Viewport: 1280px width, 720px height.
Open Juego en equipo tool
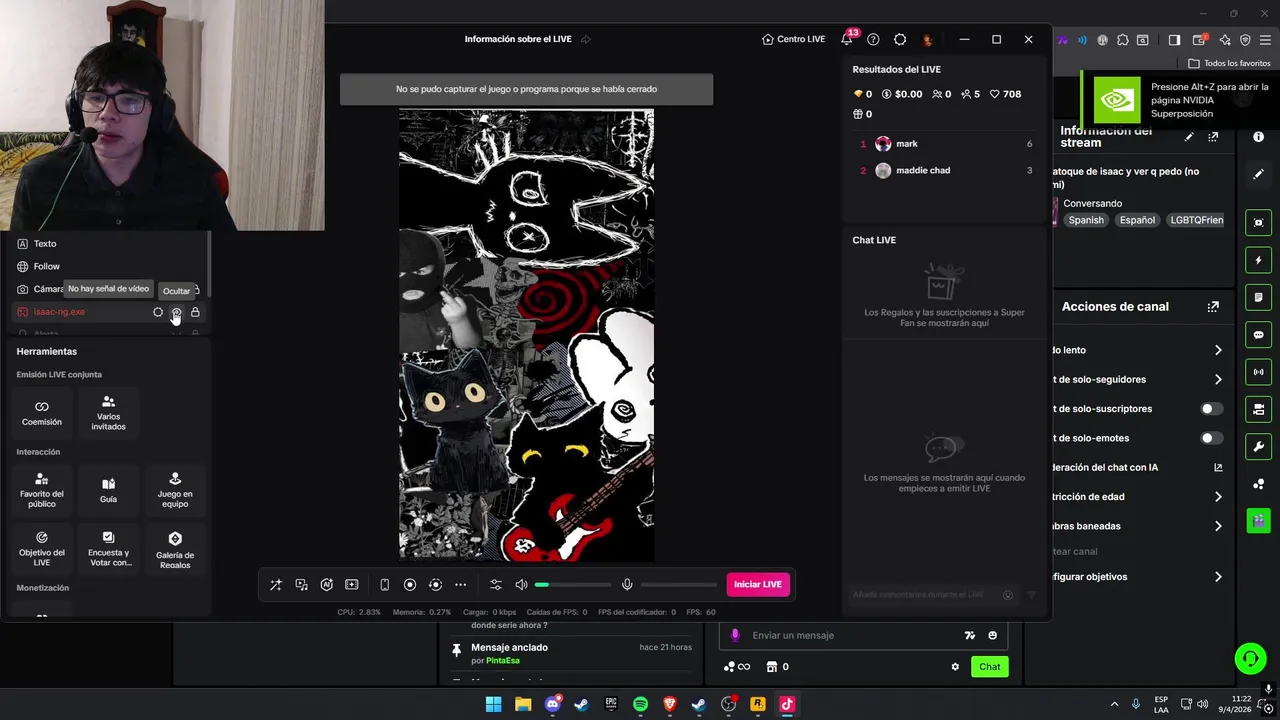point(175,490)
